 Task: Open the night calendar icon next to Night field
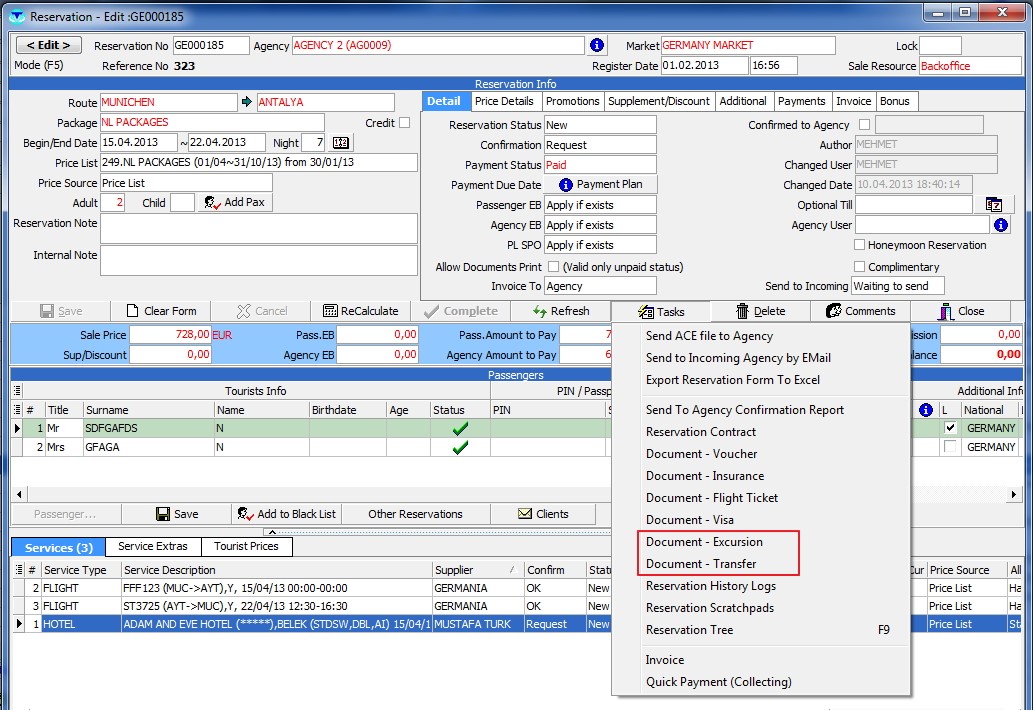click(341, 143)
